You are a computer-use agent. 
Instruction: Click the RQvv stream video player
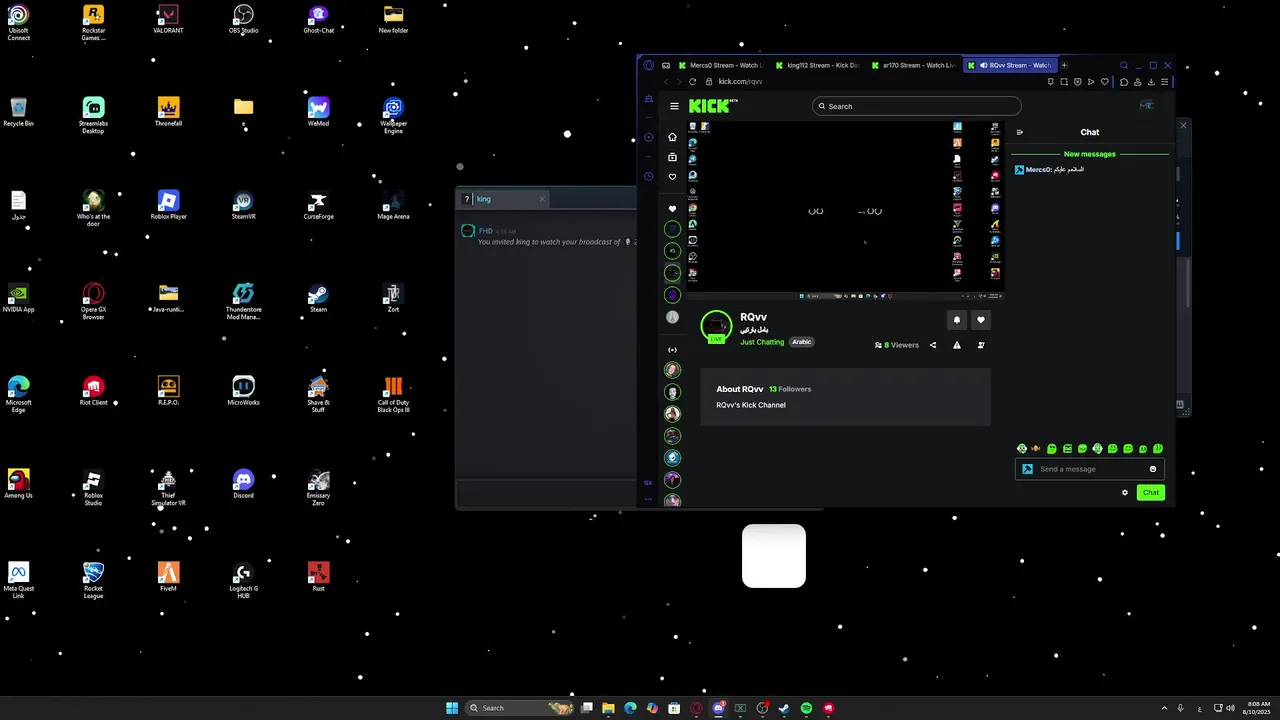[845, 210]
